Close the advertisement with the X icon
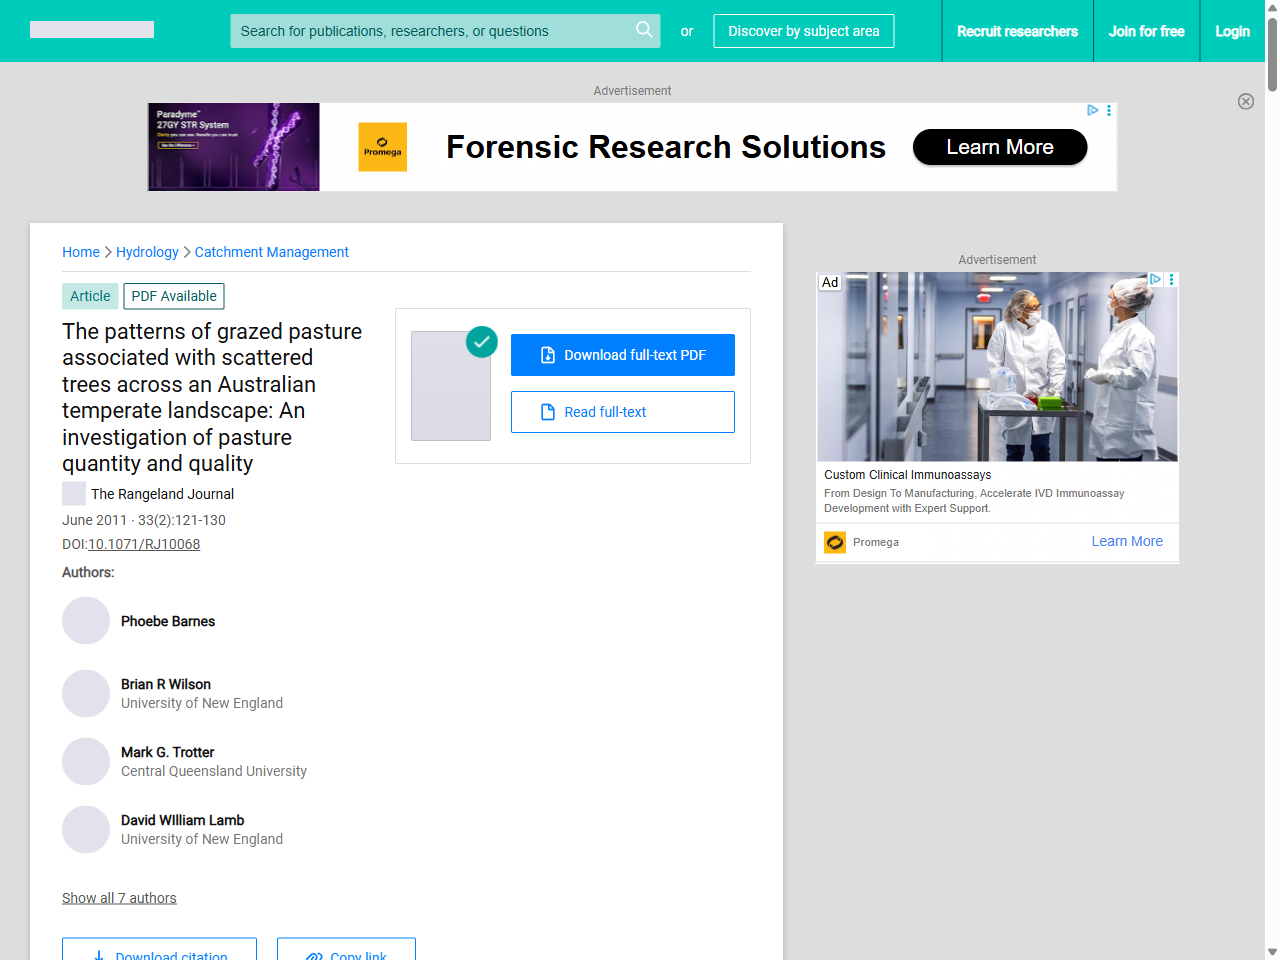This screenshot has width=1280, height=960. point(1246,101)
